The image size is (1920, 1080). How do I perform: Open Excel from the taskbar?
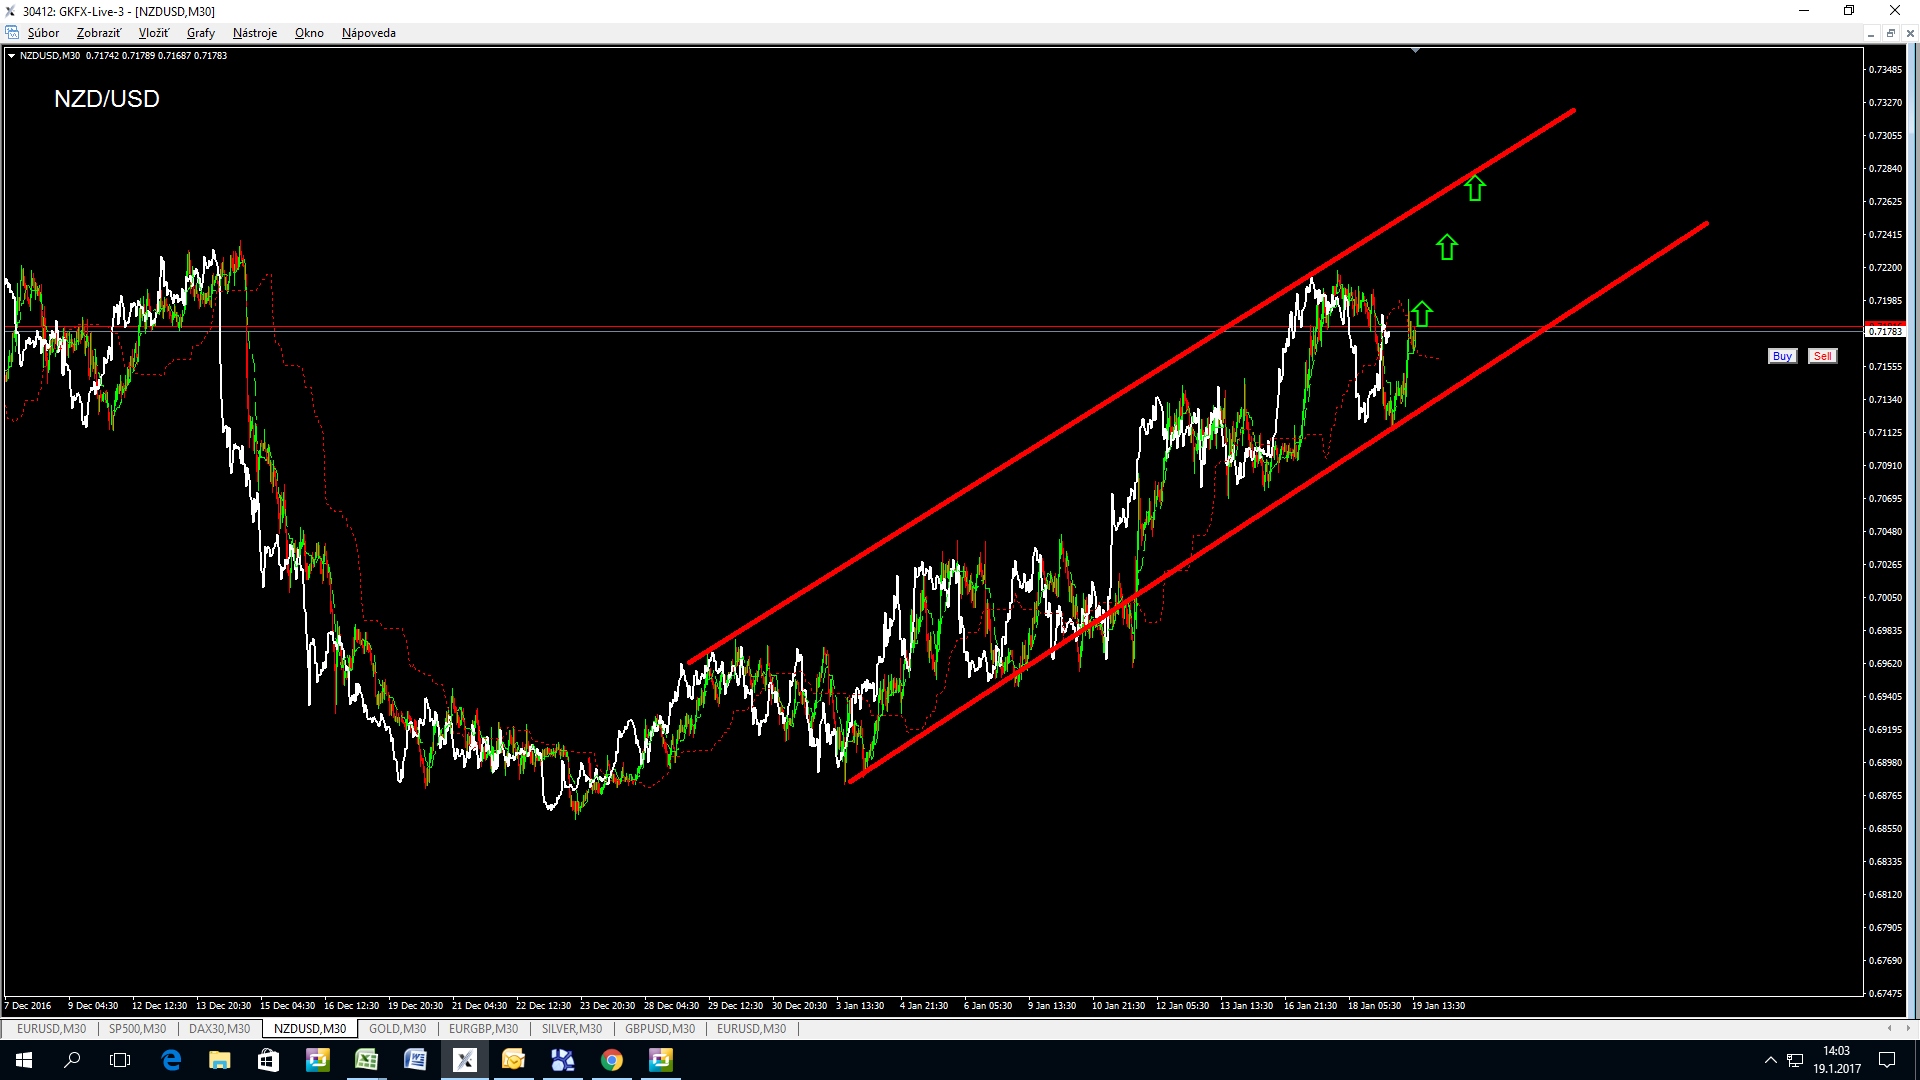pyautogui.click(x=366, y=1060)
